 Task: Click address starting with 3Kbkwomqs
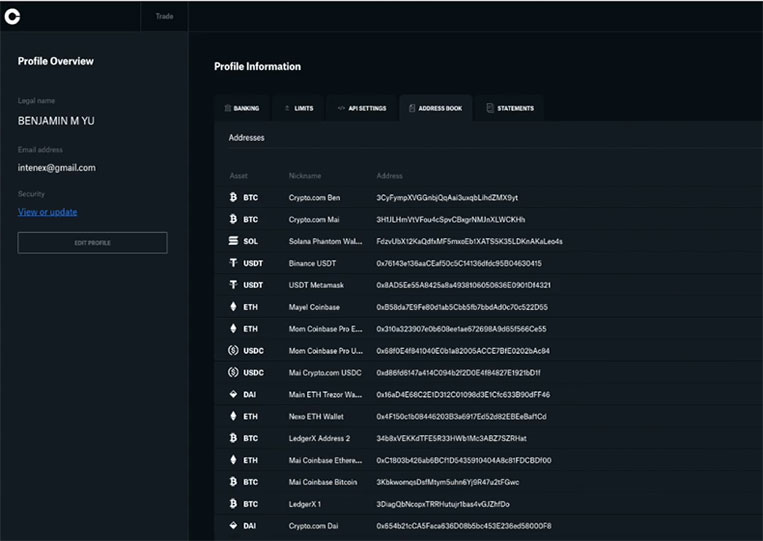[x=448, y=482]
